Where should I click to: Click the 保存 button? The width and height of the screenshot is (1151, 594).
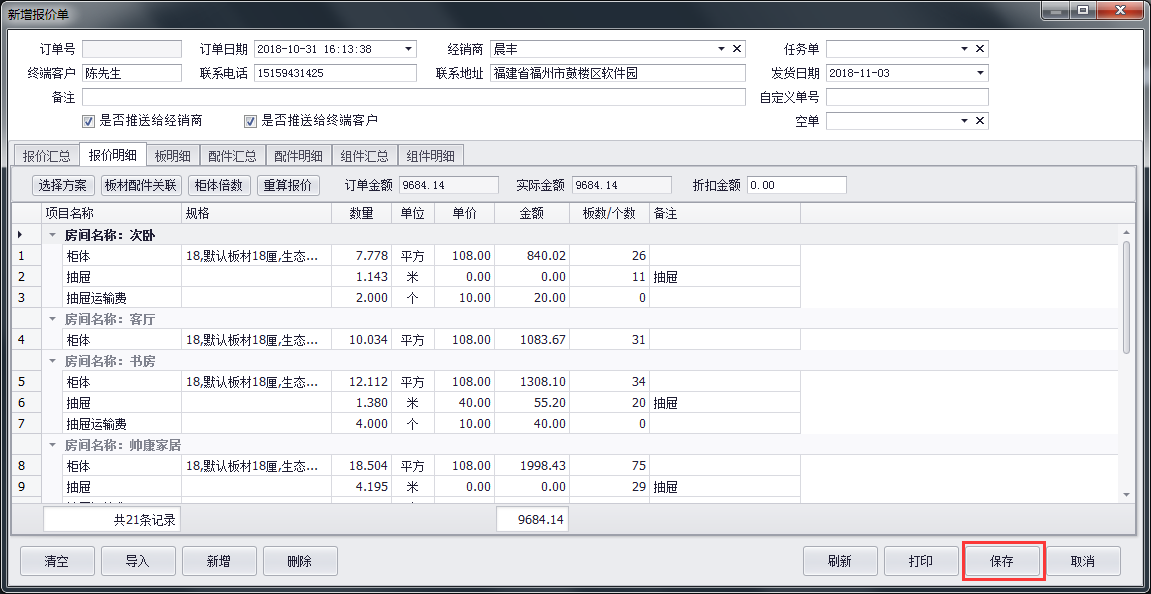point(1002,562)
